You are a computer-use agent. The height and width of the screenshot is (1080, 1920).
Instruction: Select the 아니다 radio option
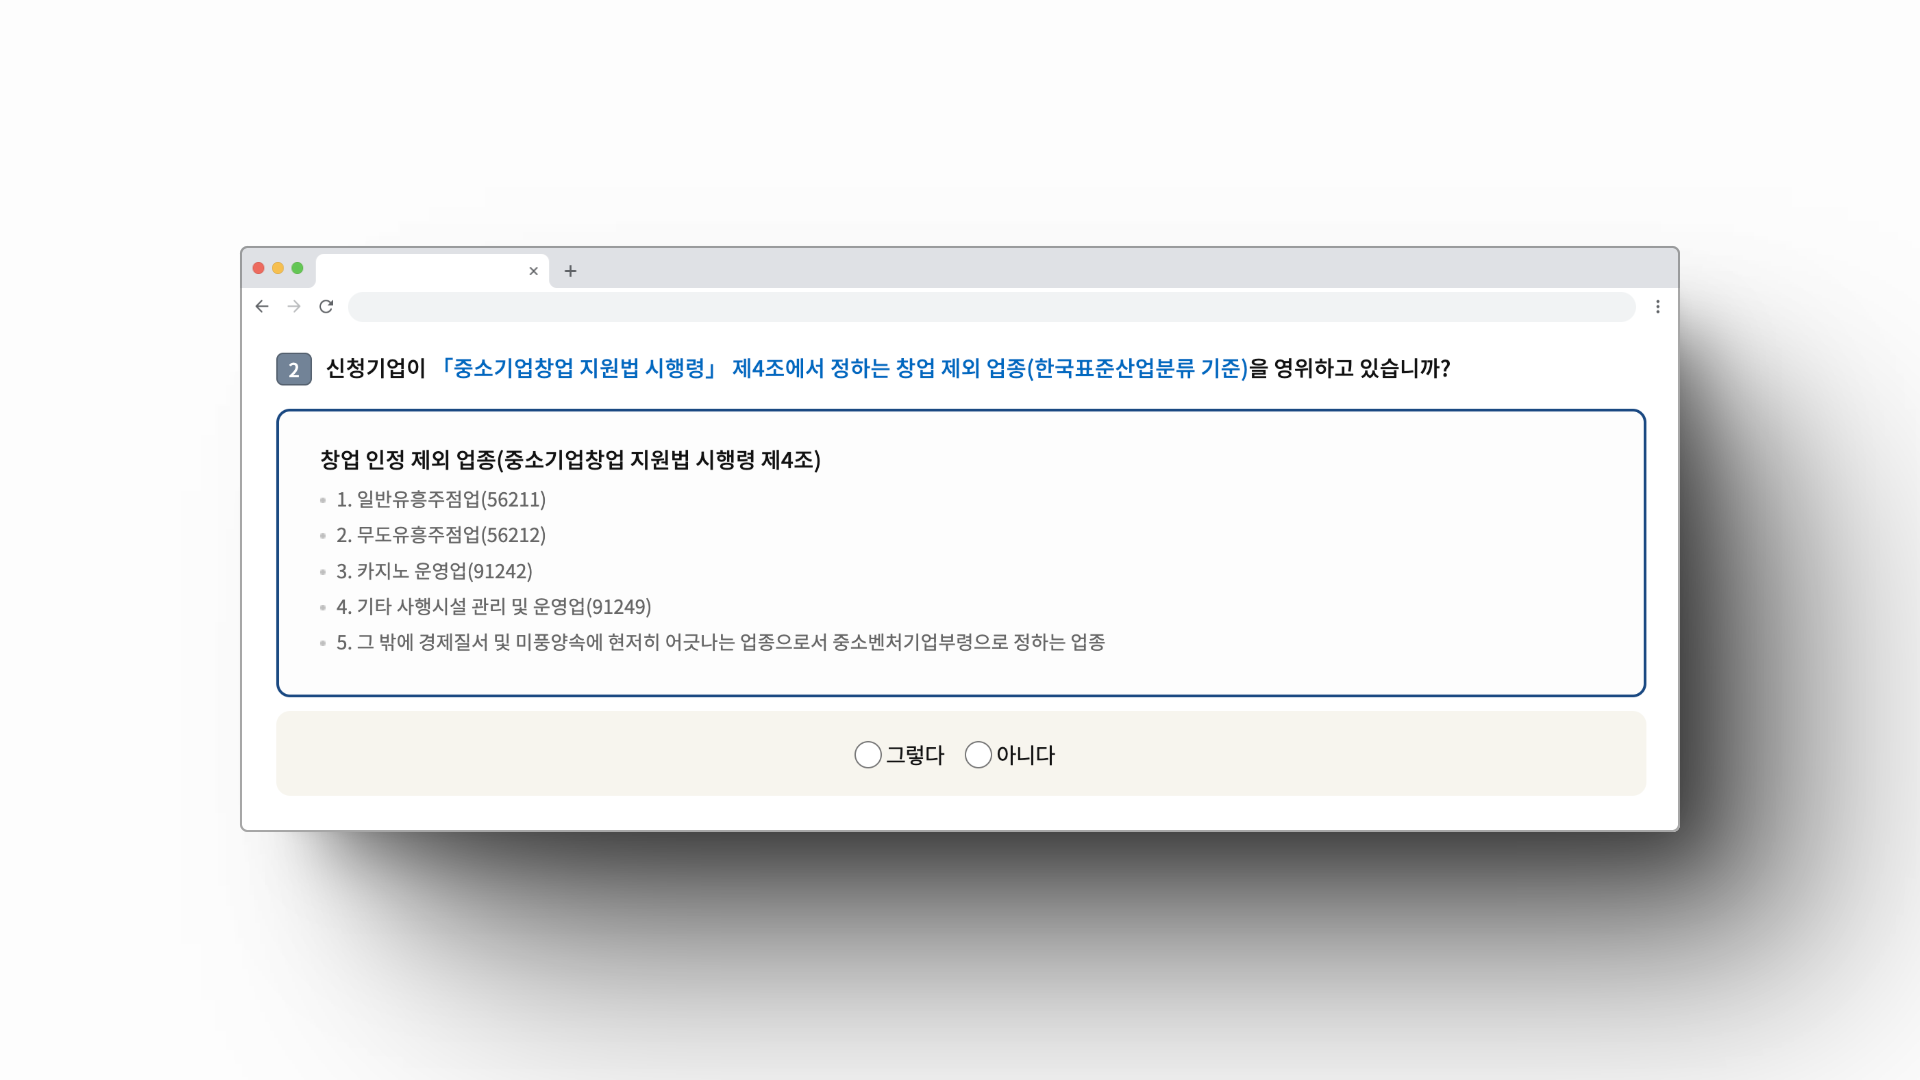pos(978,755)
